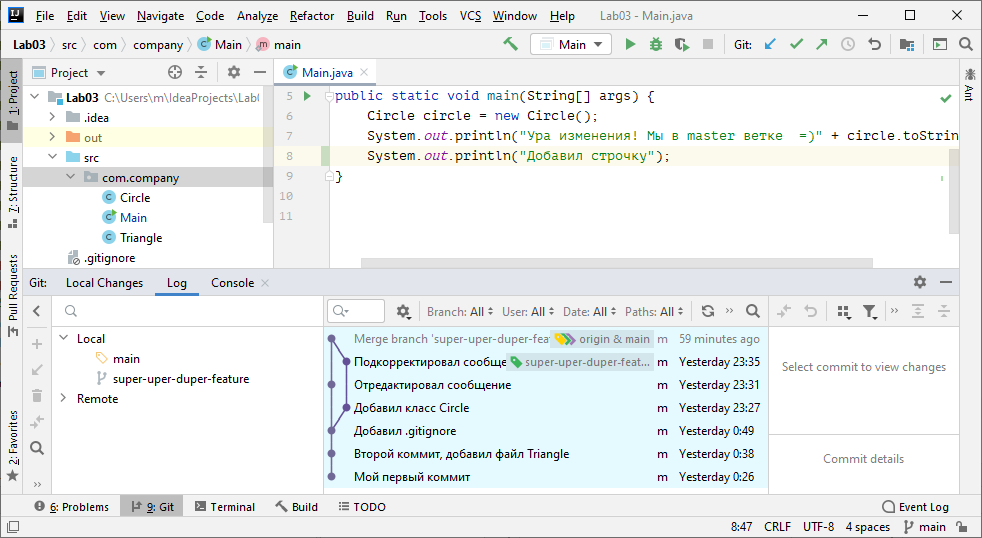Select the super-uper-duper-feature local branch

tap(181, 379)
